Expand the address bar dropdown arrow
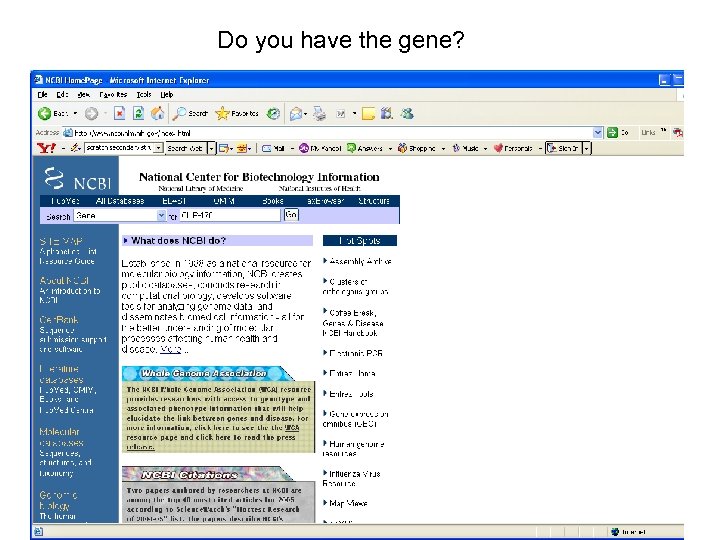Viewport: 720px width, 540px height. point(597,133)
